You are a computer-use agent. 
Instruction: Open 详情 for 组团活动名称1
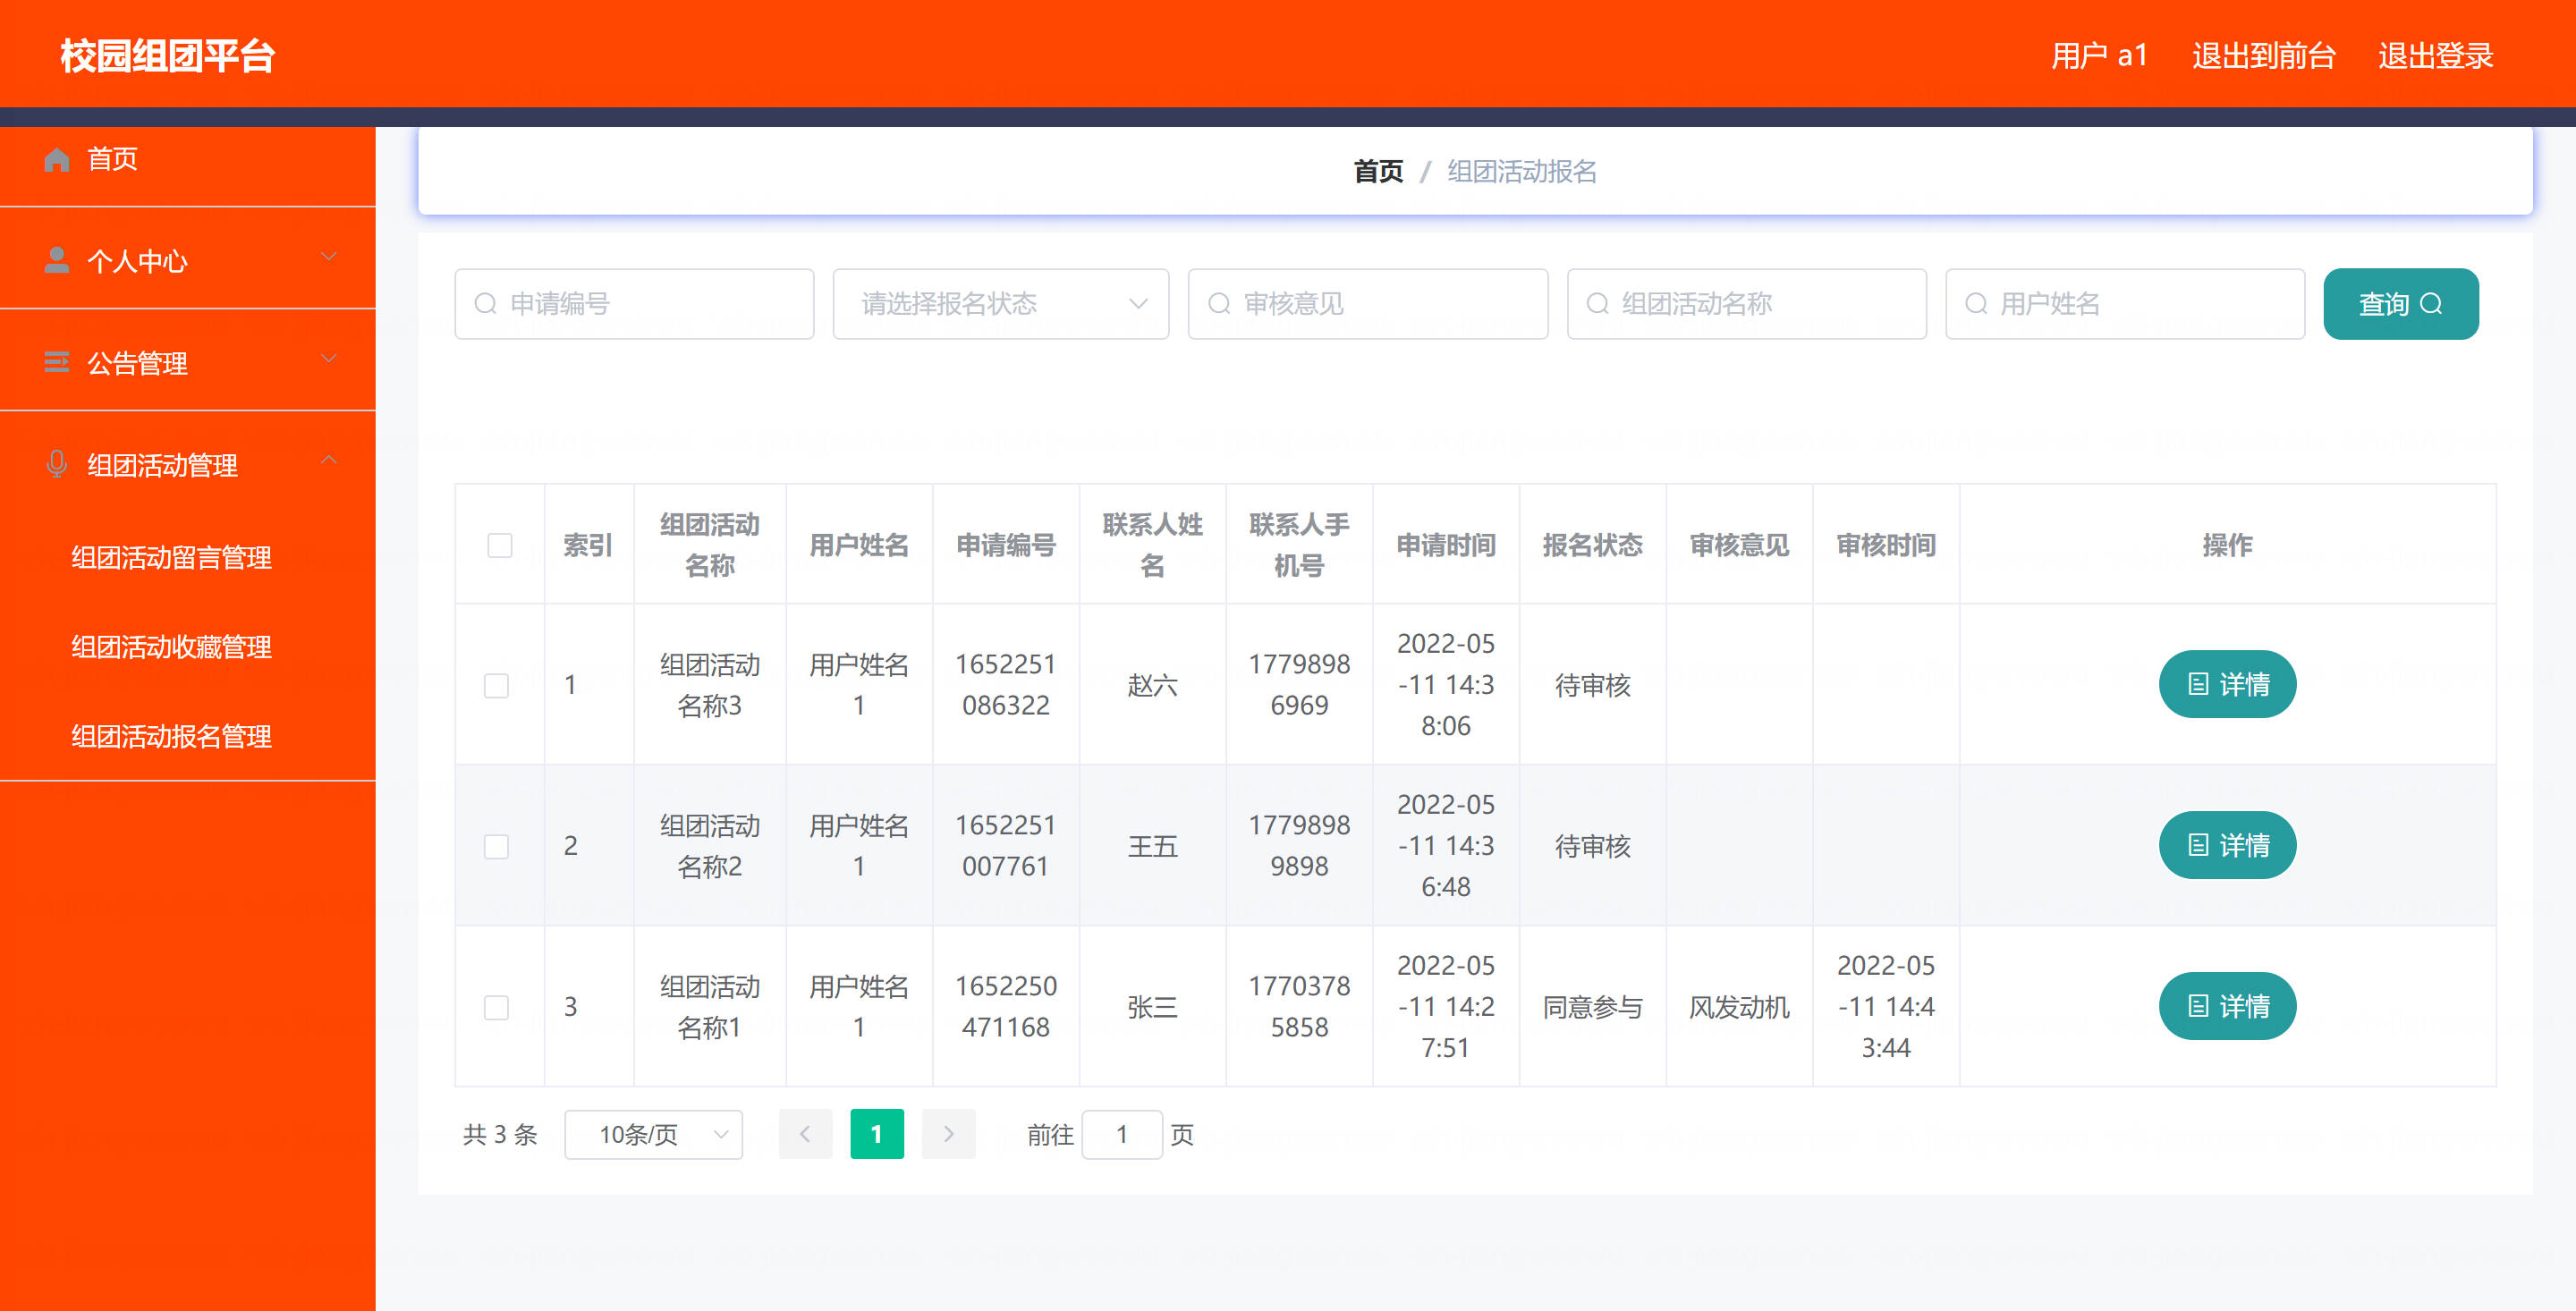2227,1006
